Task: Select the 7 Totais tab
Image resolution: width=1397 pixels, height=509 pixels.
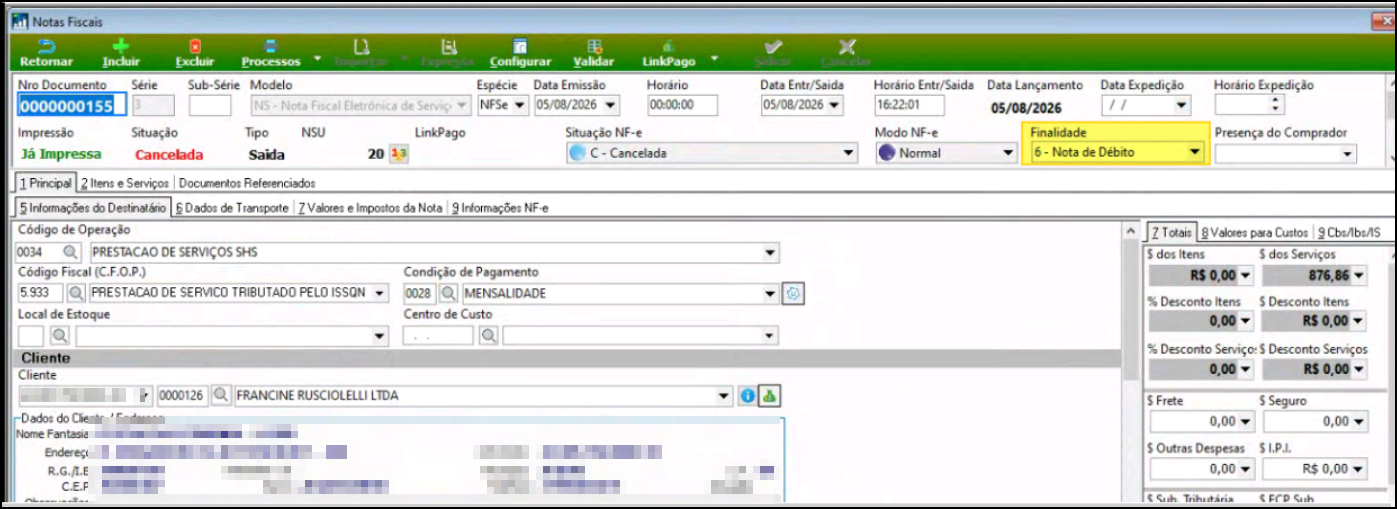Action: [x=1169, y=232]
